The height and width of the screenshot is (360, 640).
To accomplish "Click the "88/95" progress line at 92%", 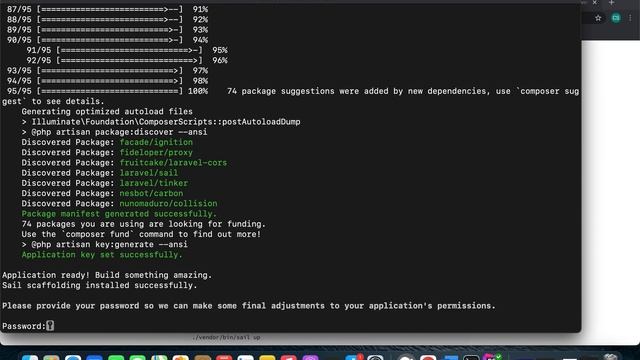I will click(107, 20).
